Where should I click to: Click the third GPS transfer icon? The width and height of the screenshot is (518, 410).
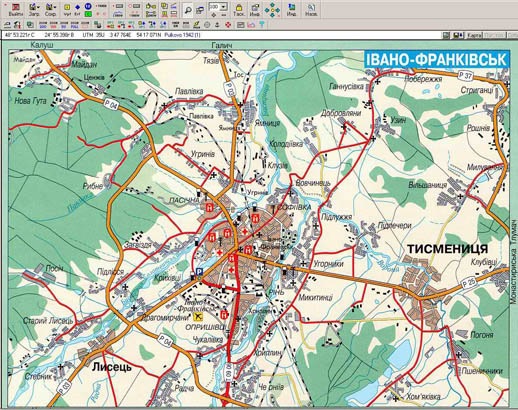coord(131,25)
